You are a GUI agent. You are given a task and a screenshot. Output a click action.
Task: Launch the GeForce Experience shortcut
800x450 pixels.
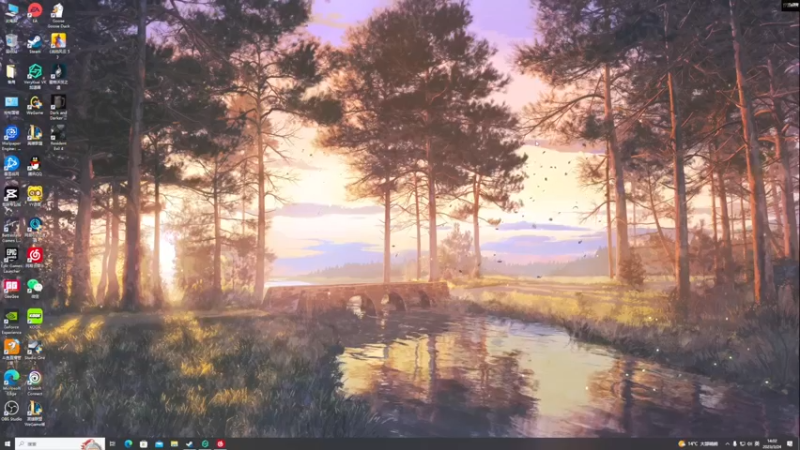pyautogui.click(x=11, y=321)
